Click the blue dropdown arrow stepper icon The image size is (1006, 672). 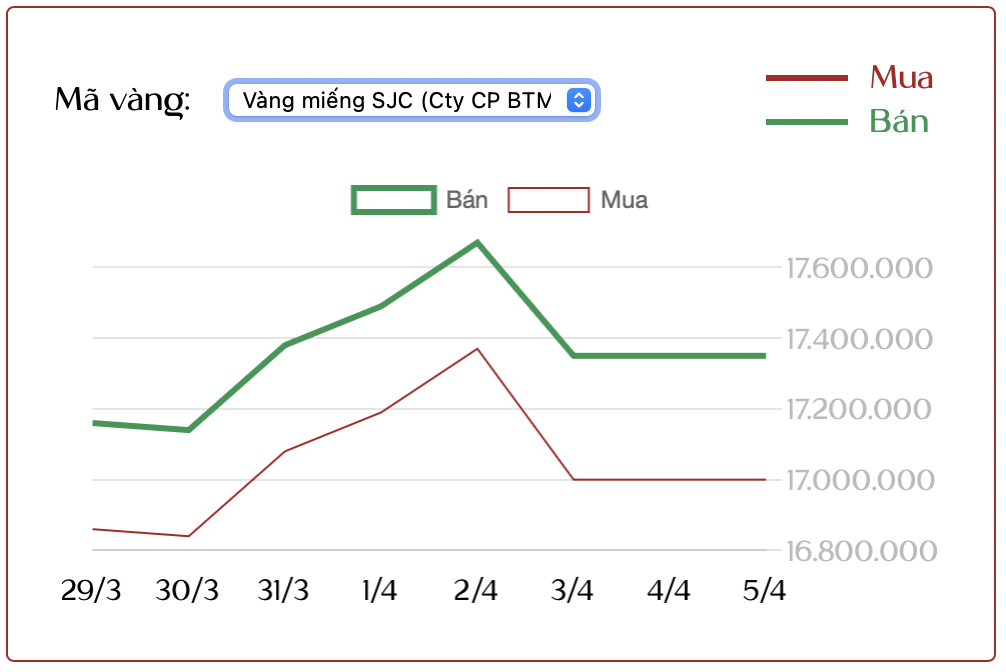[579, 100]
